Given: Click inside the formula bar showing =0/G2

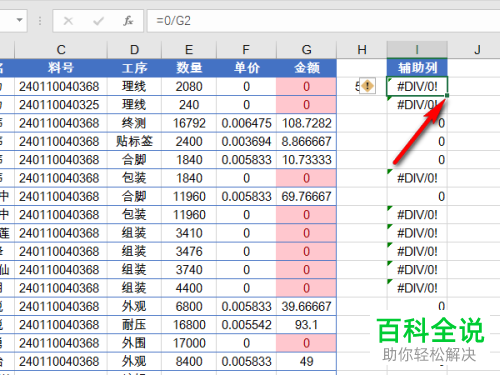Looking at the screenshot, I should click(323, 21).
